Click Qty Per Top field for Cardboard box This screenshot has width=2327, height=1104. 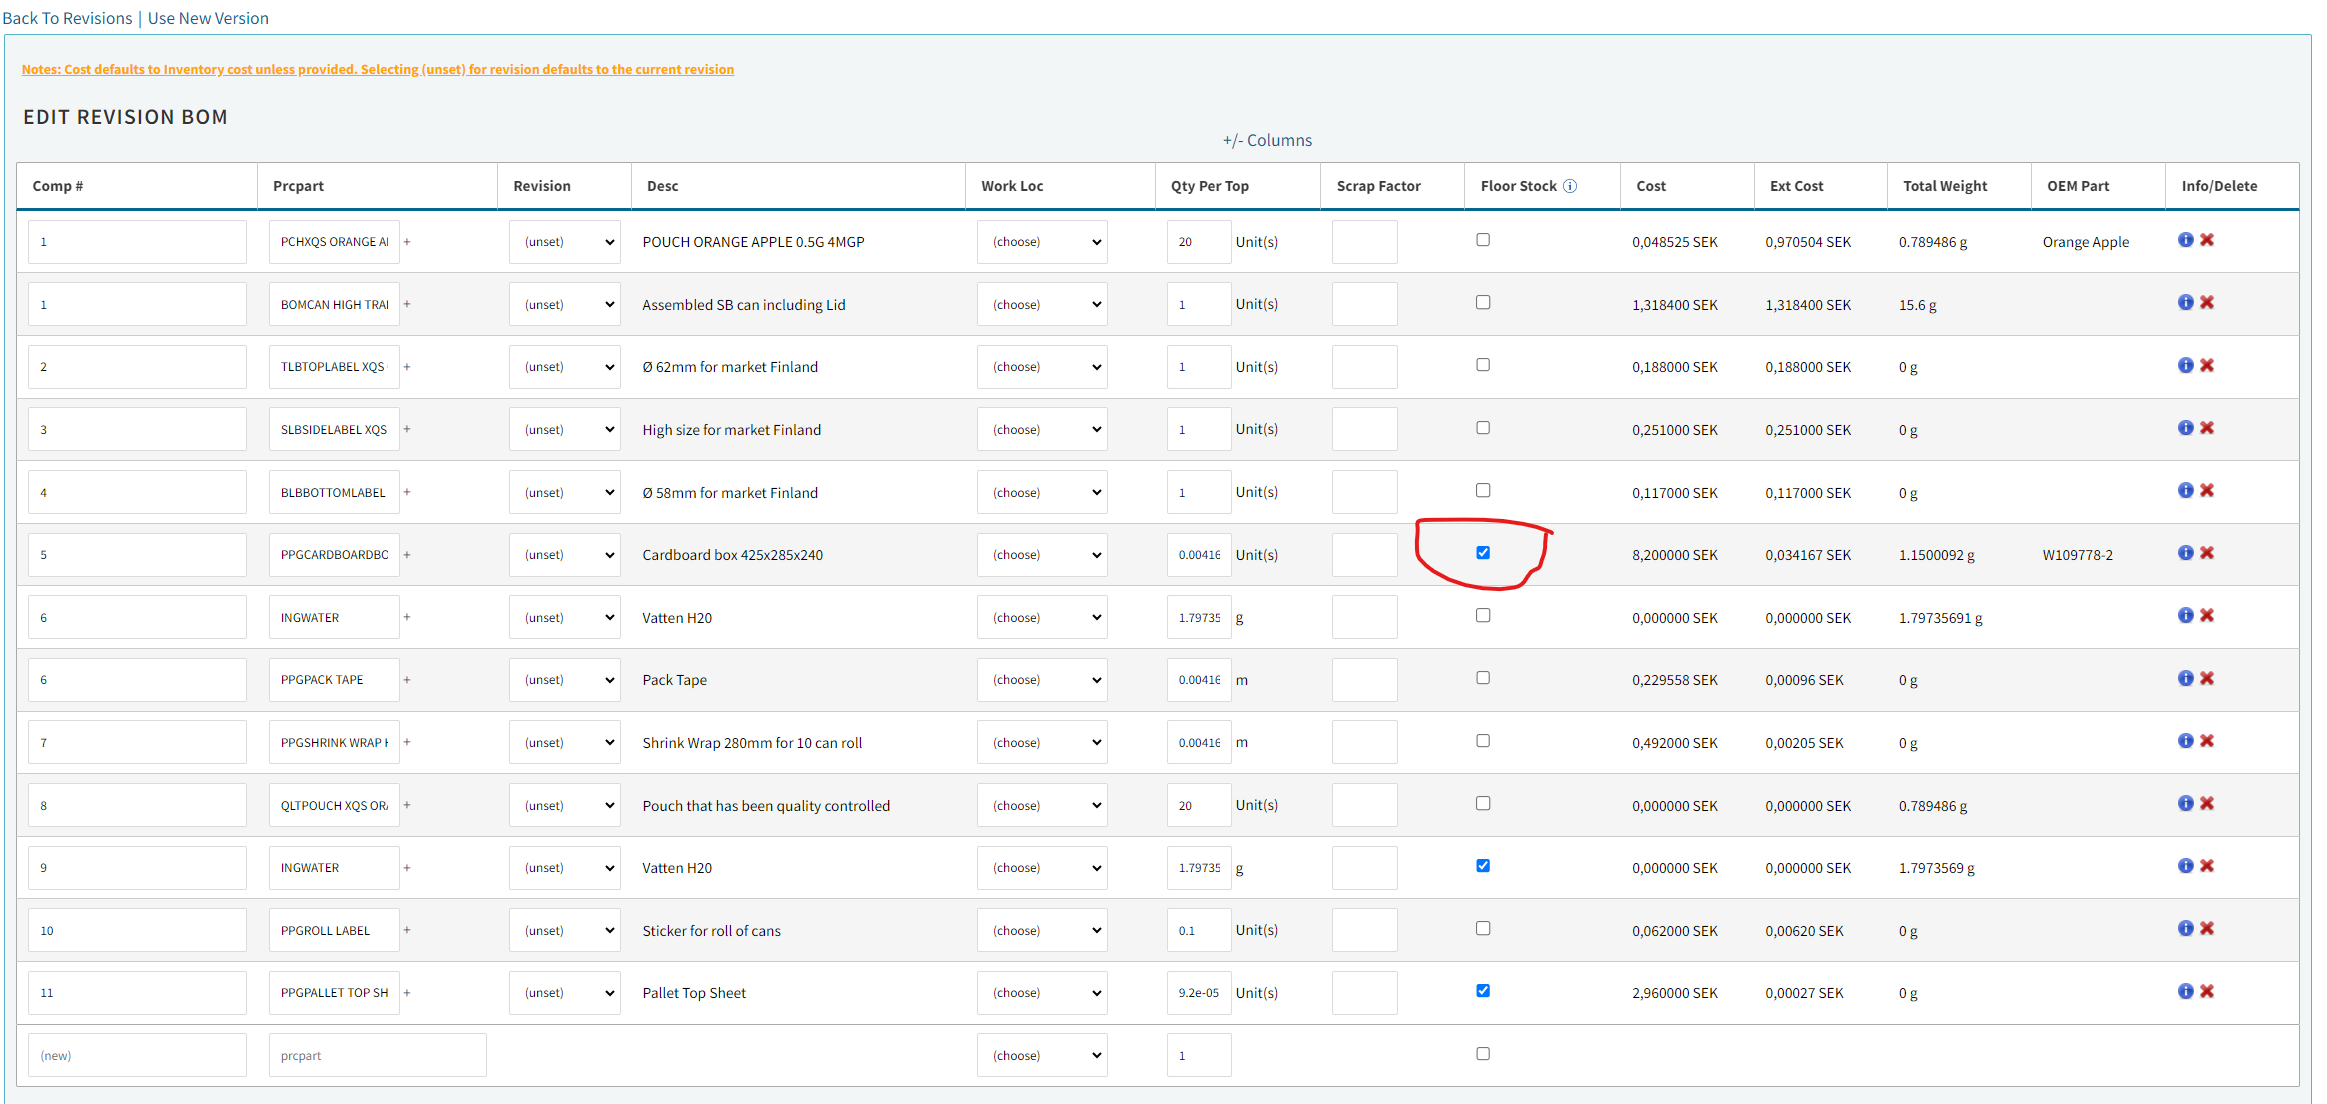(1199, 555)
